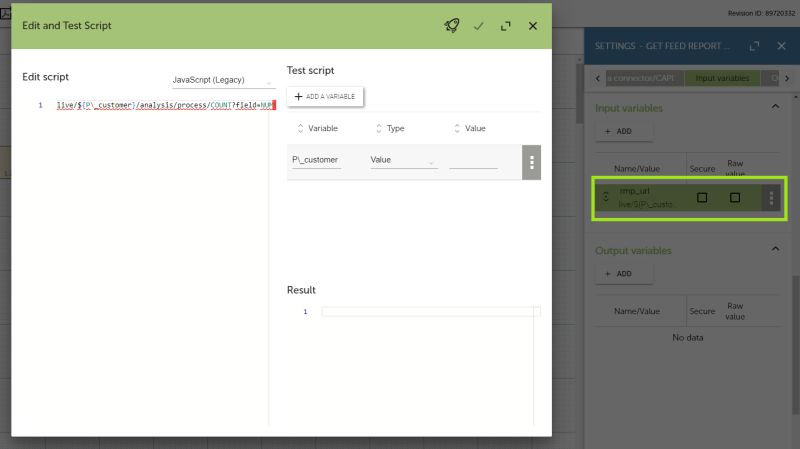This screenshot has width=800, height=449.
Task: Click the empty Value field for P\_customer
Action: tap(473, 161)
